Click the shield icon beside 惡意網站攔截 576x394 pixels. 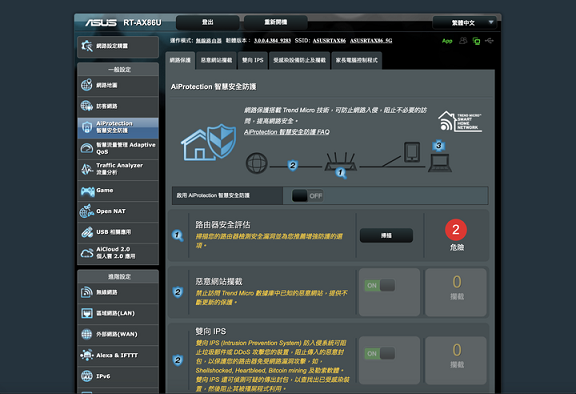click(x=178, y=292)
